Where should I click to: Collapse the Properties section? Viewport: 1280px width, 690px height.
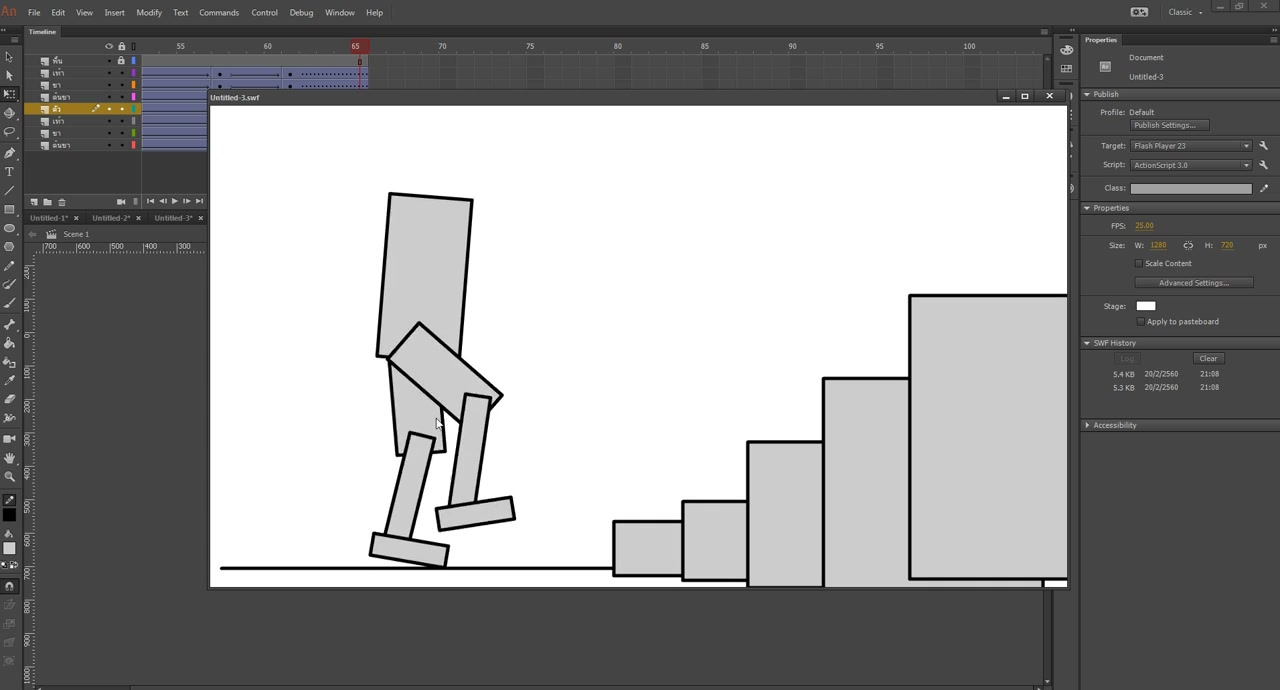1087,208
